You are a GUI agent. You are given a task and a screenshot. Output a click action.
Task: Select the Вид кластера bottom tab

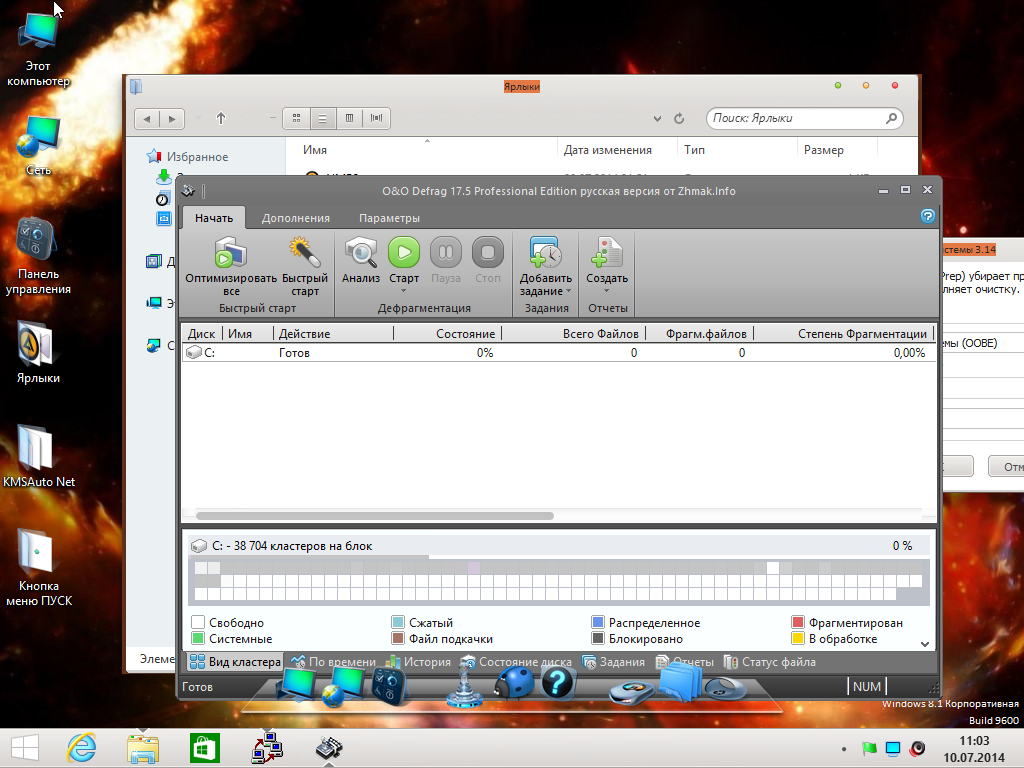(235, 662)
